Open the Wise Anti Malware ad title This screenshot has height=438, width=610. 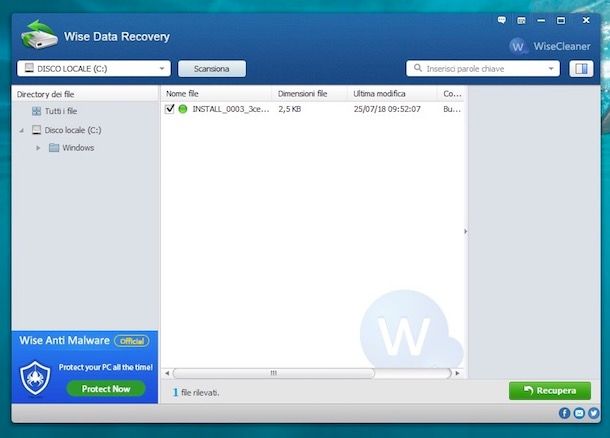pyautogui.click(x=65, y=340)
